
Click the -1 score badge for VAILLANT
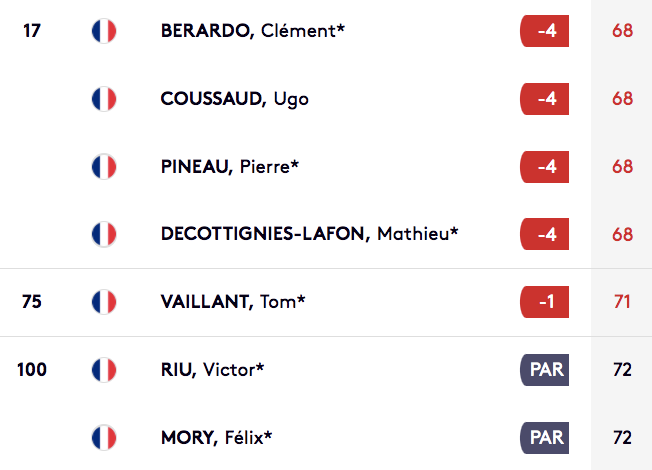point(544,302)
